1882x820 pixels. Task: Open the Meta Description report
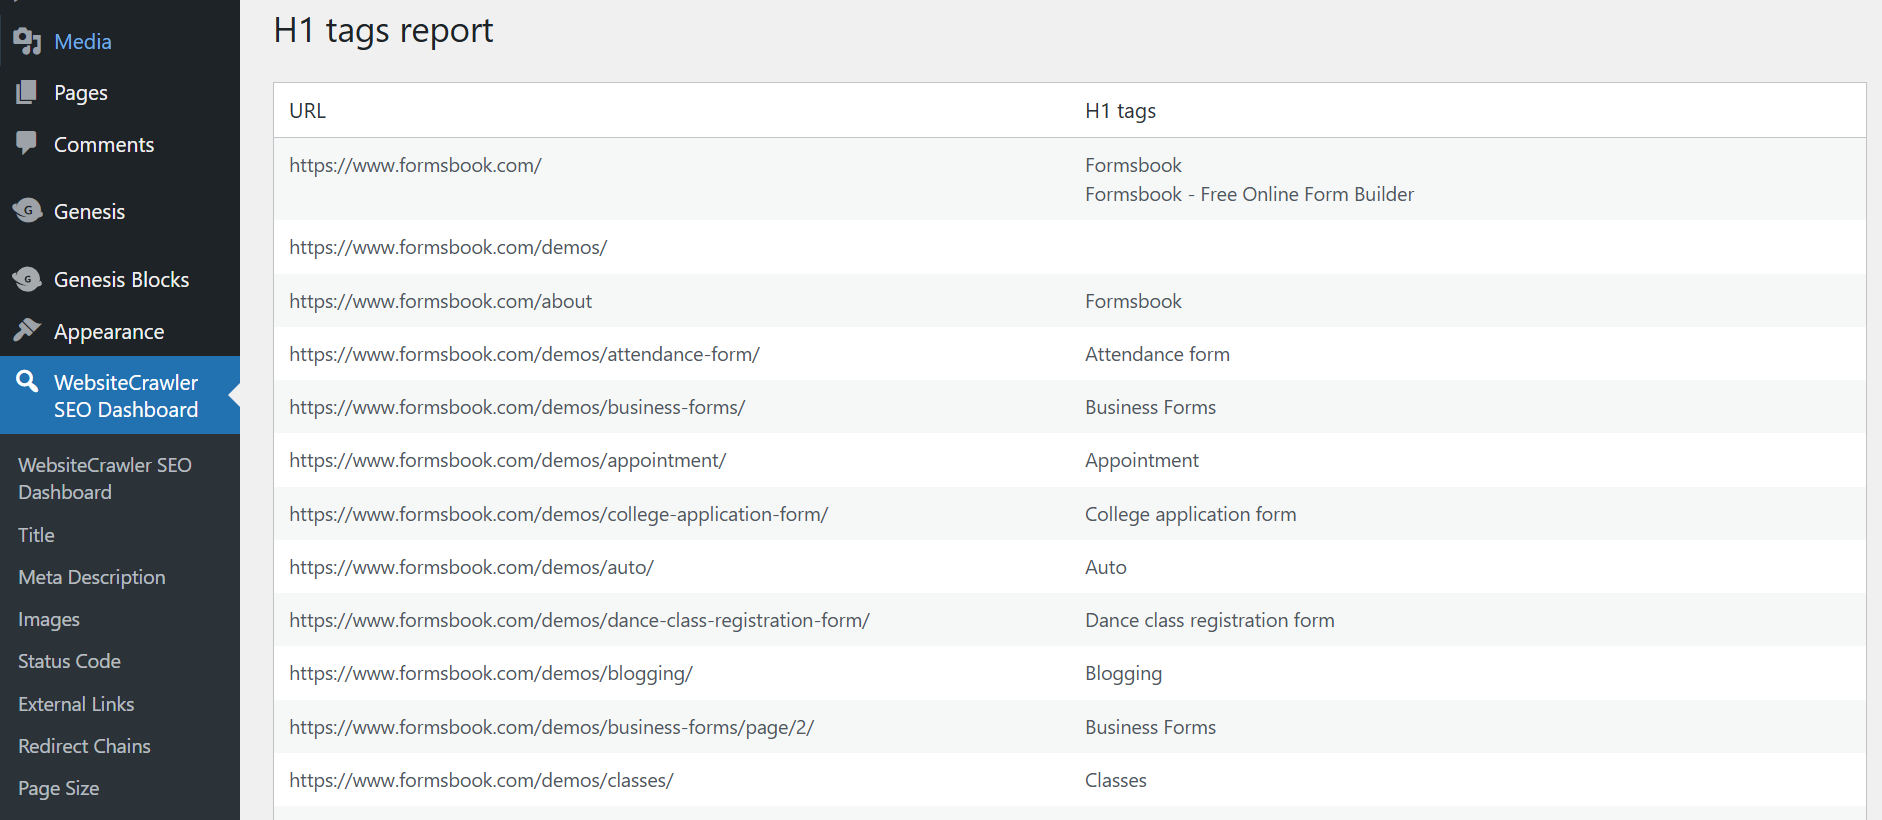point(92,577)
